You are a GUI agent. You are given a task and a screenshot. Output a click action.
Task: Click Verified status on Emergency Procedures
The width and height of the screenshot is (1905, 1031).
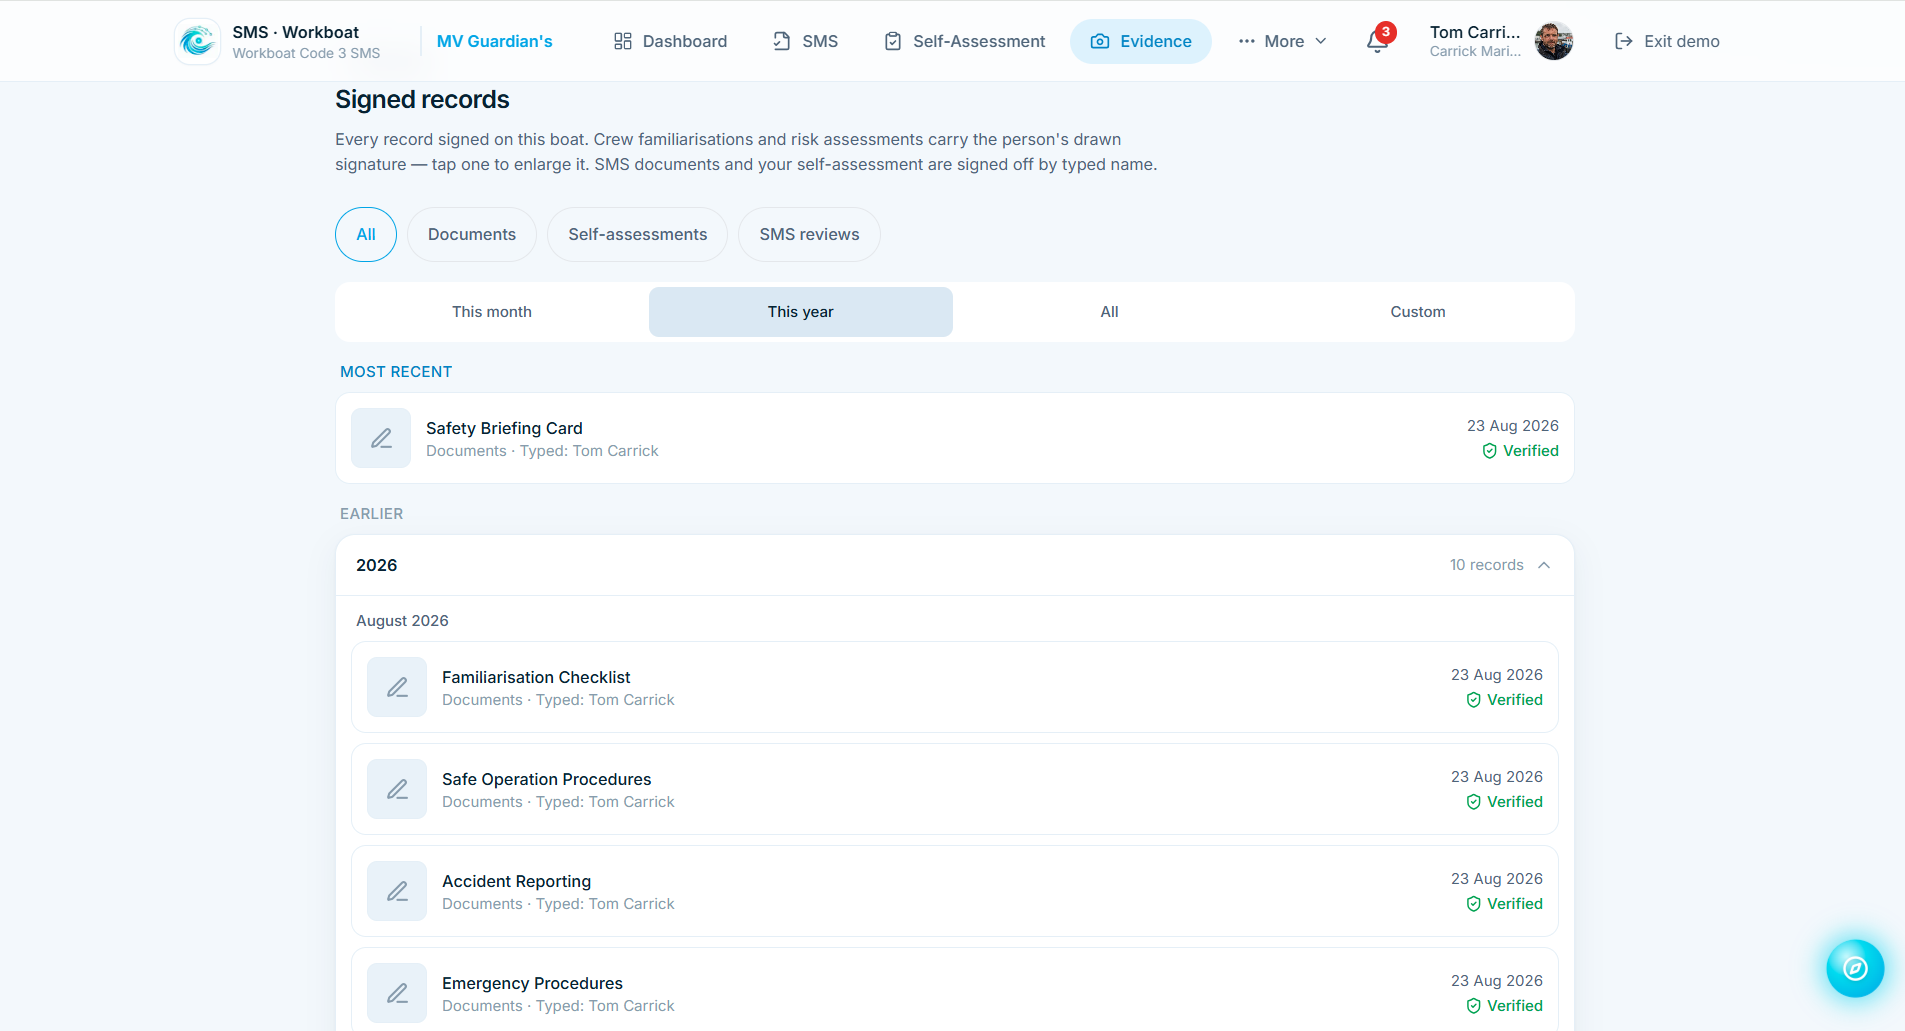pyautogui.click(x=1504, y=1006)
